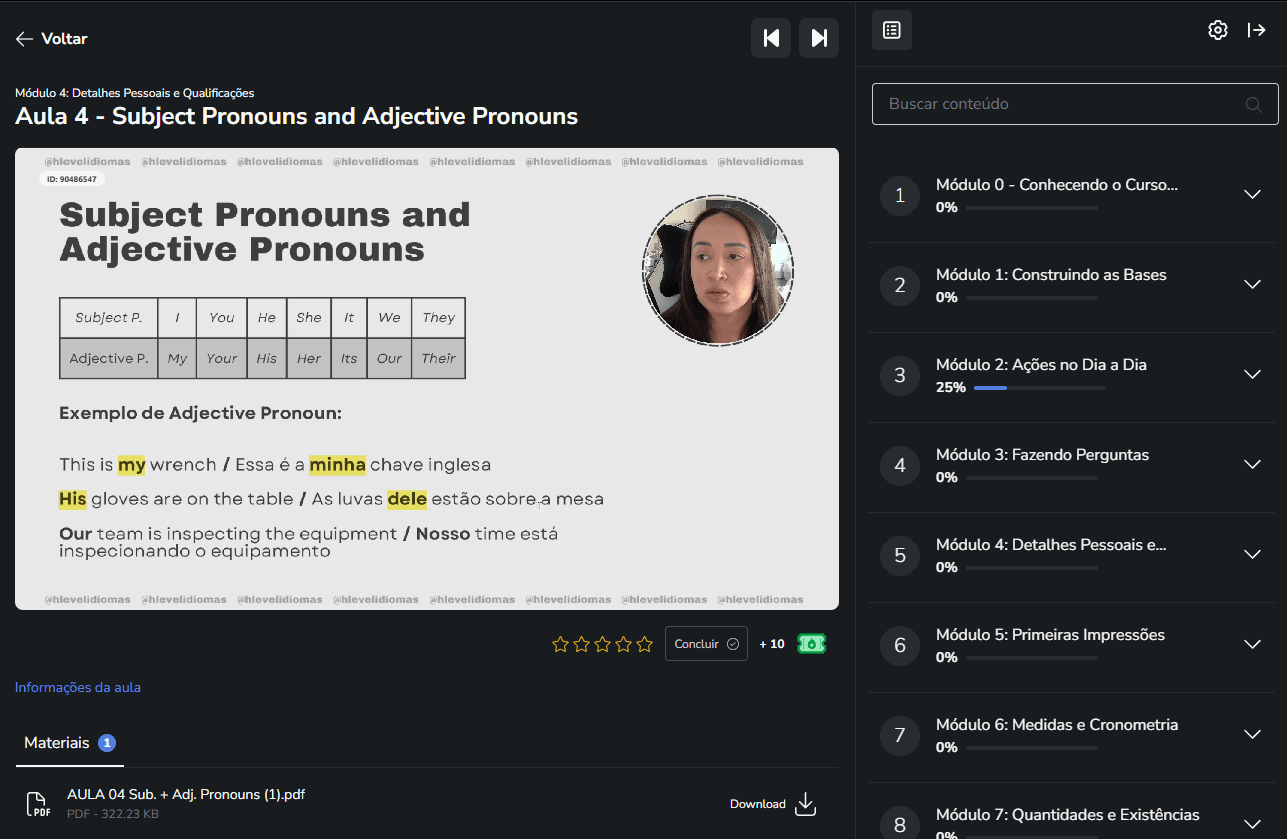Image resolution: width=1287 pixels, height=839 pixels.
Task: Click the number 4 module badge
Action: point(900,466)
